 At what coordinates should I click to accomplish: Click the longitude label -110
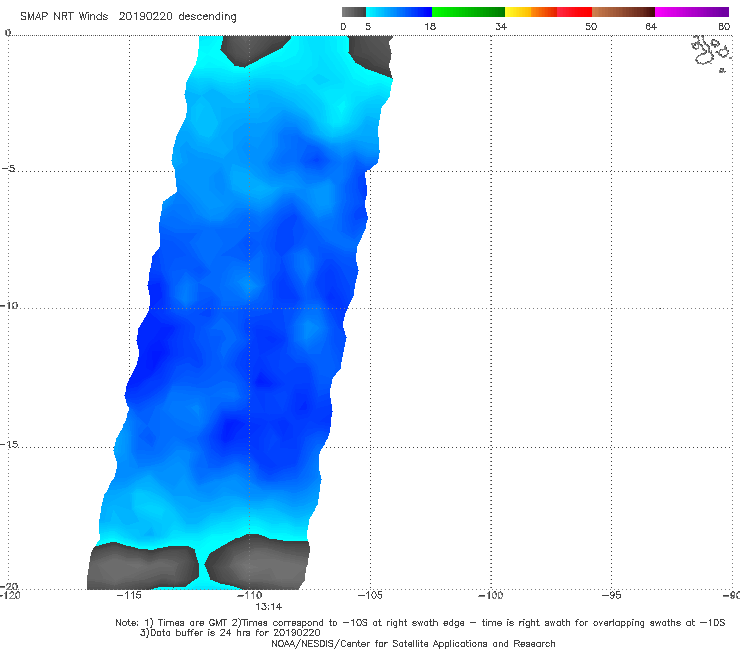click(x=249, y=595)
